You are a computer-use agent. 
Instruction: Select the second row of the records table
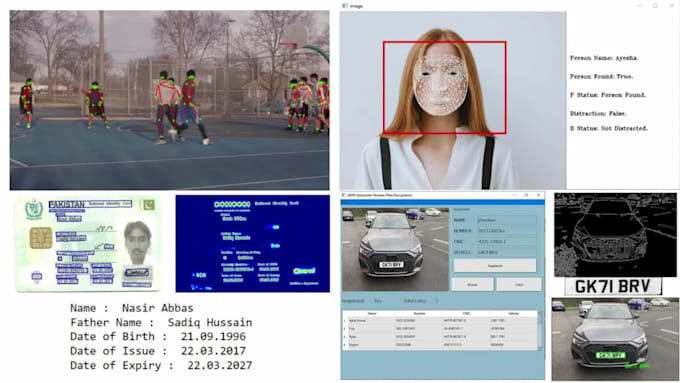click(x=440, y=329)
